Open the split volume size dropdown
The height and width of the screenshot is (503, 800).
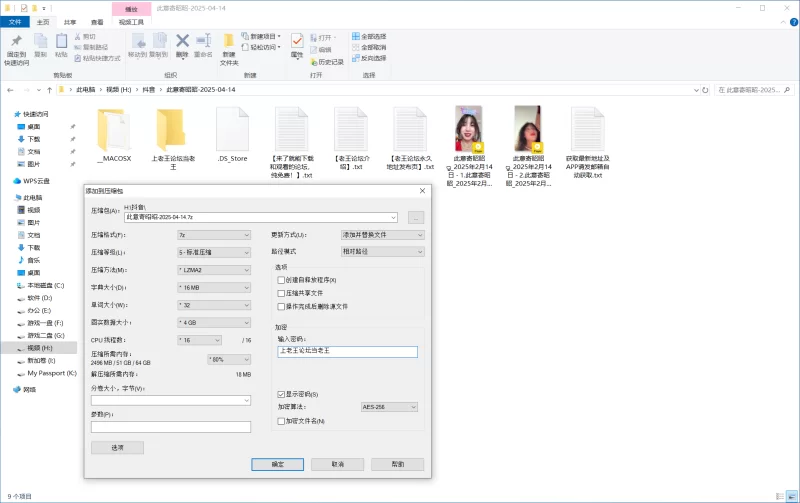[171, 400]
